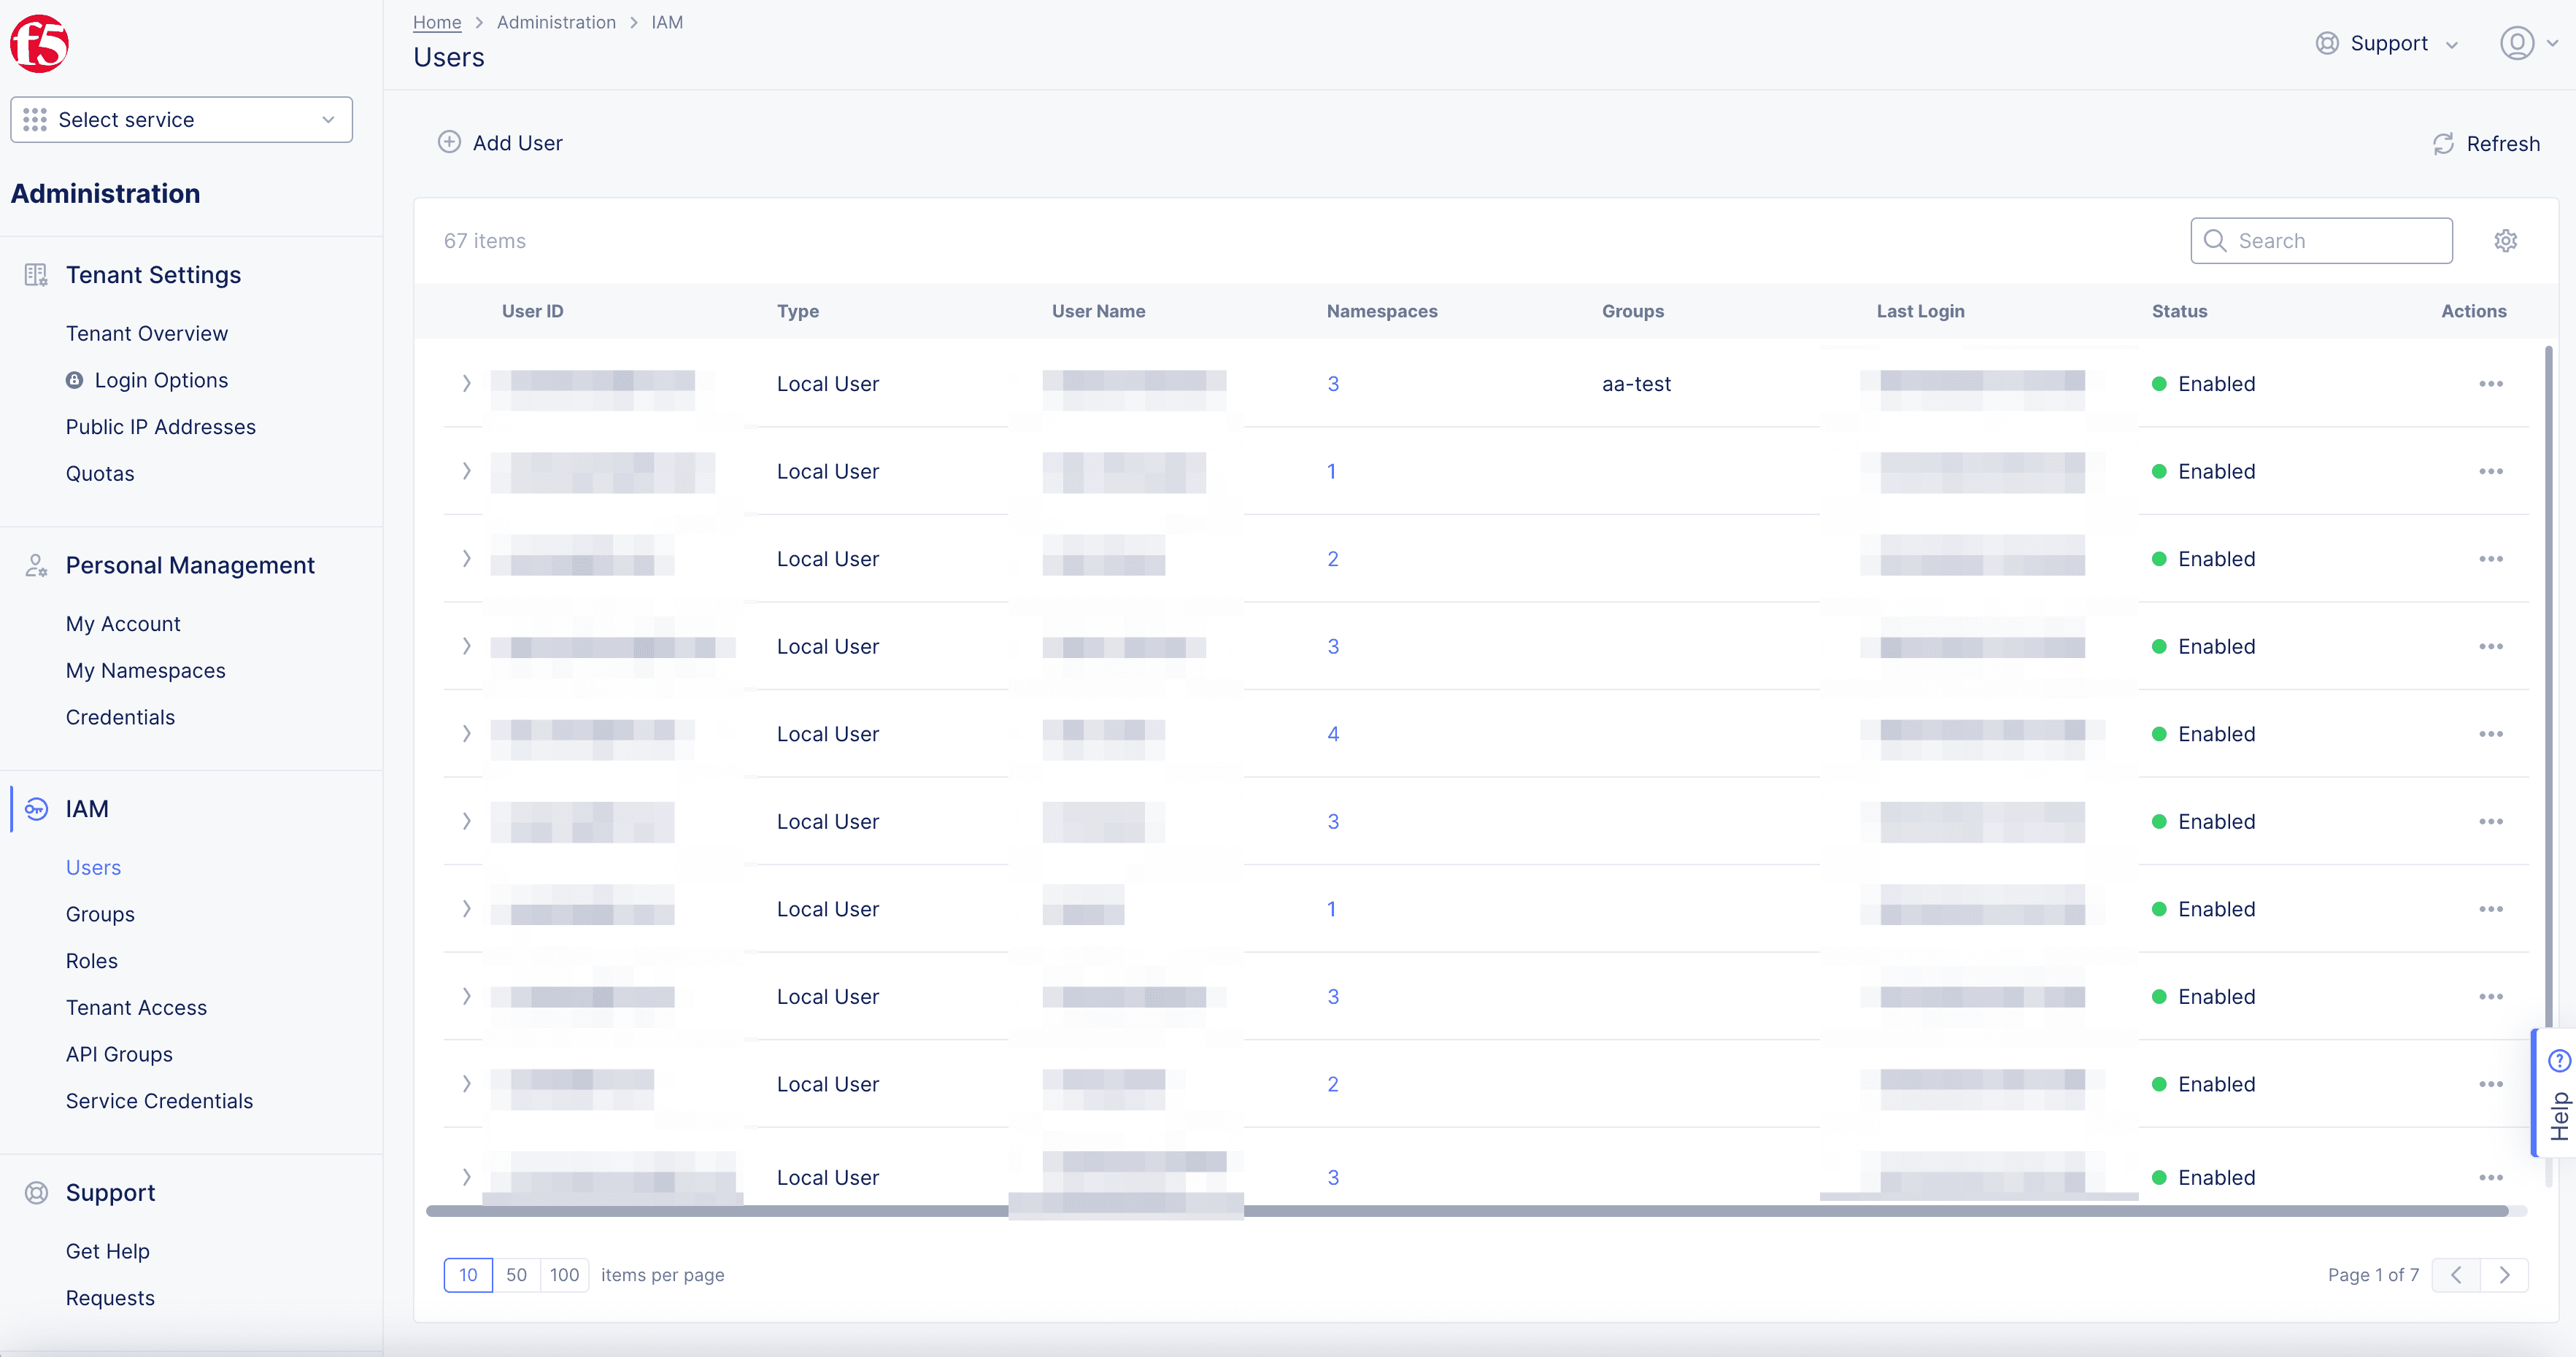Screen dimensions: 2576x1357
Task: Expand the third user row chevron
Action: 467,558
